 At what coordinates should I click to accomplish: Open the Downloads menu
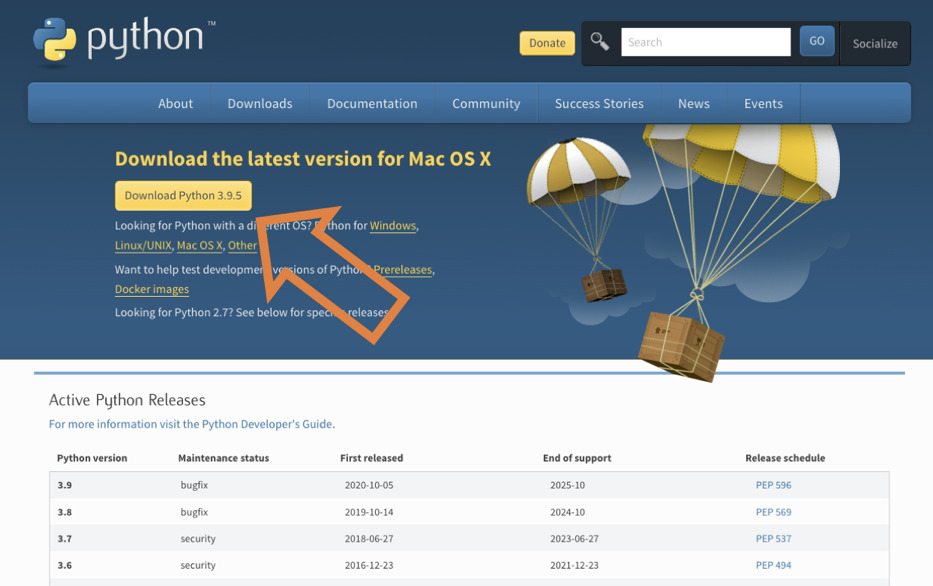[260, 104]
